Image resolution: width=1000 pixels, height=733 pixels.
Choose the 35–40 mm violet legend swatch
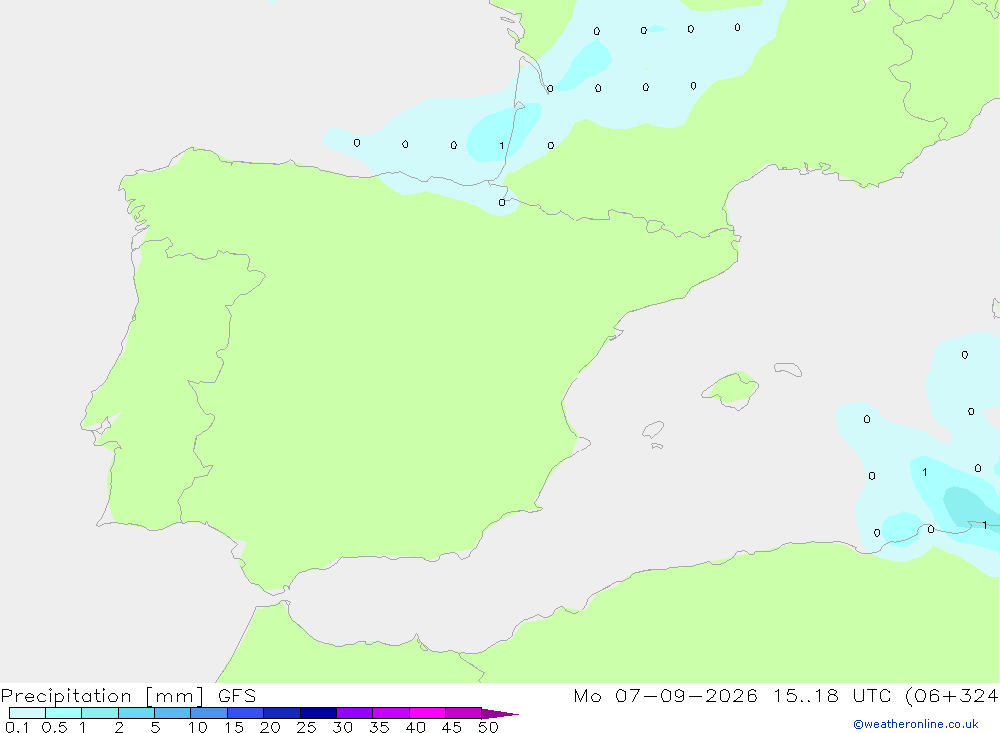pos(390,713)
